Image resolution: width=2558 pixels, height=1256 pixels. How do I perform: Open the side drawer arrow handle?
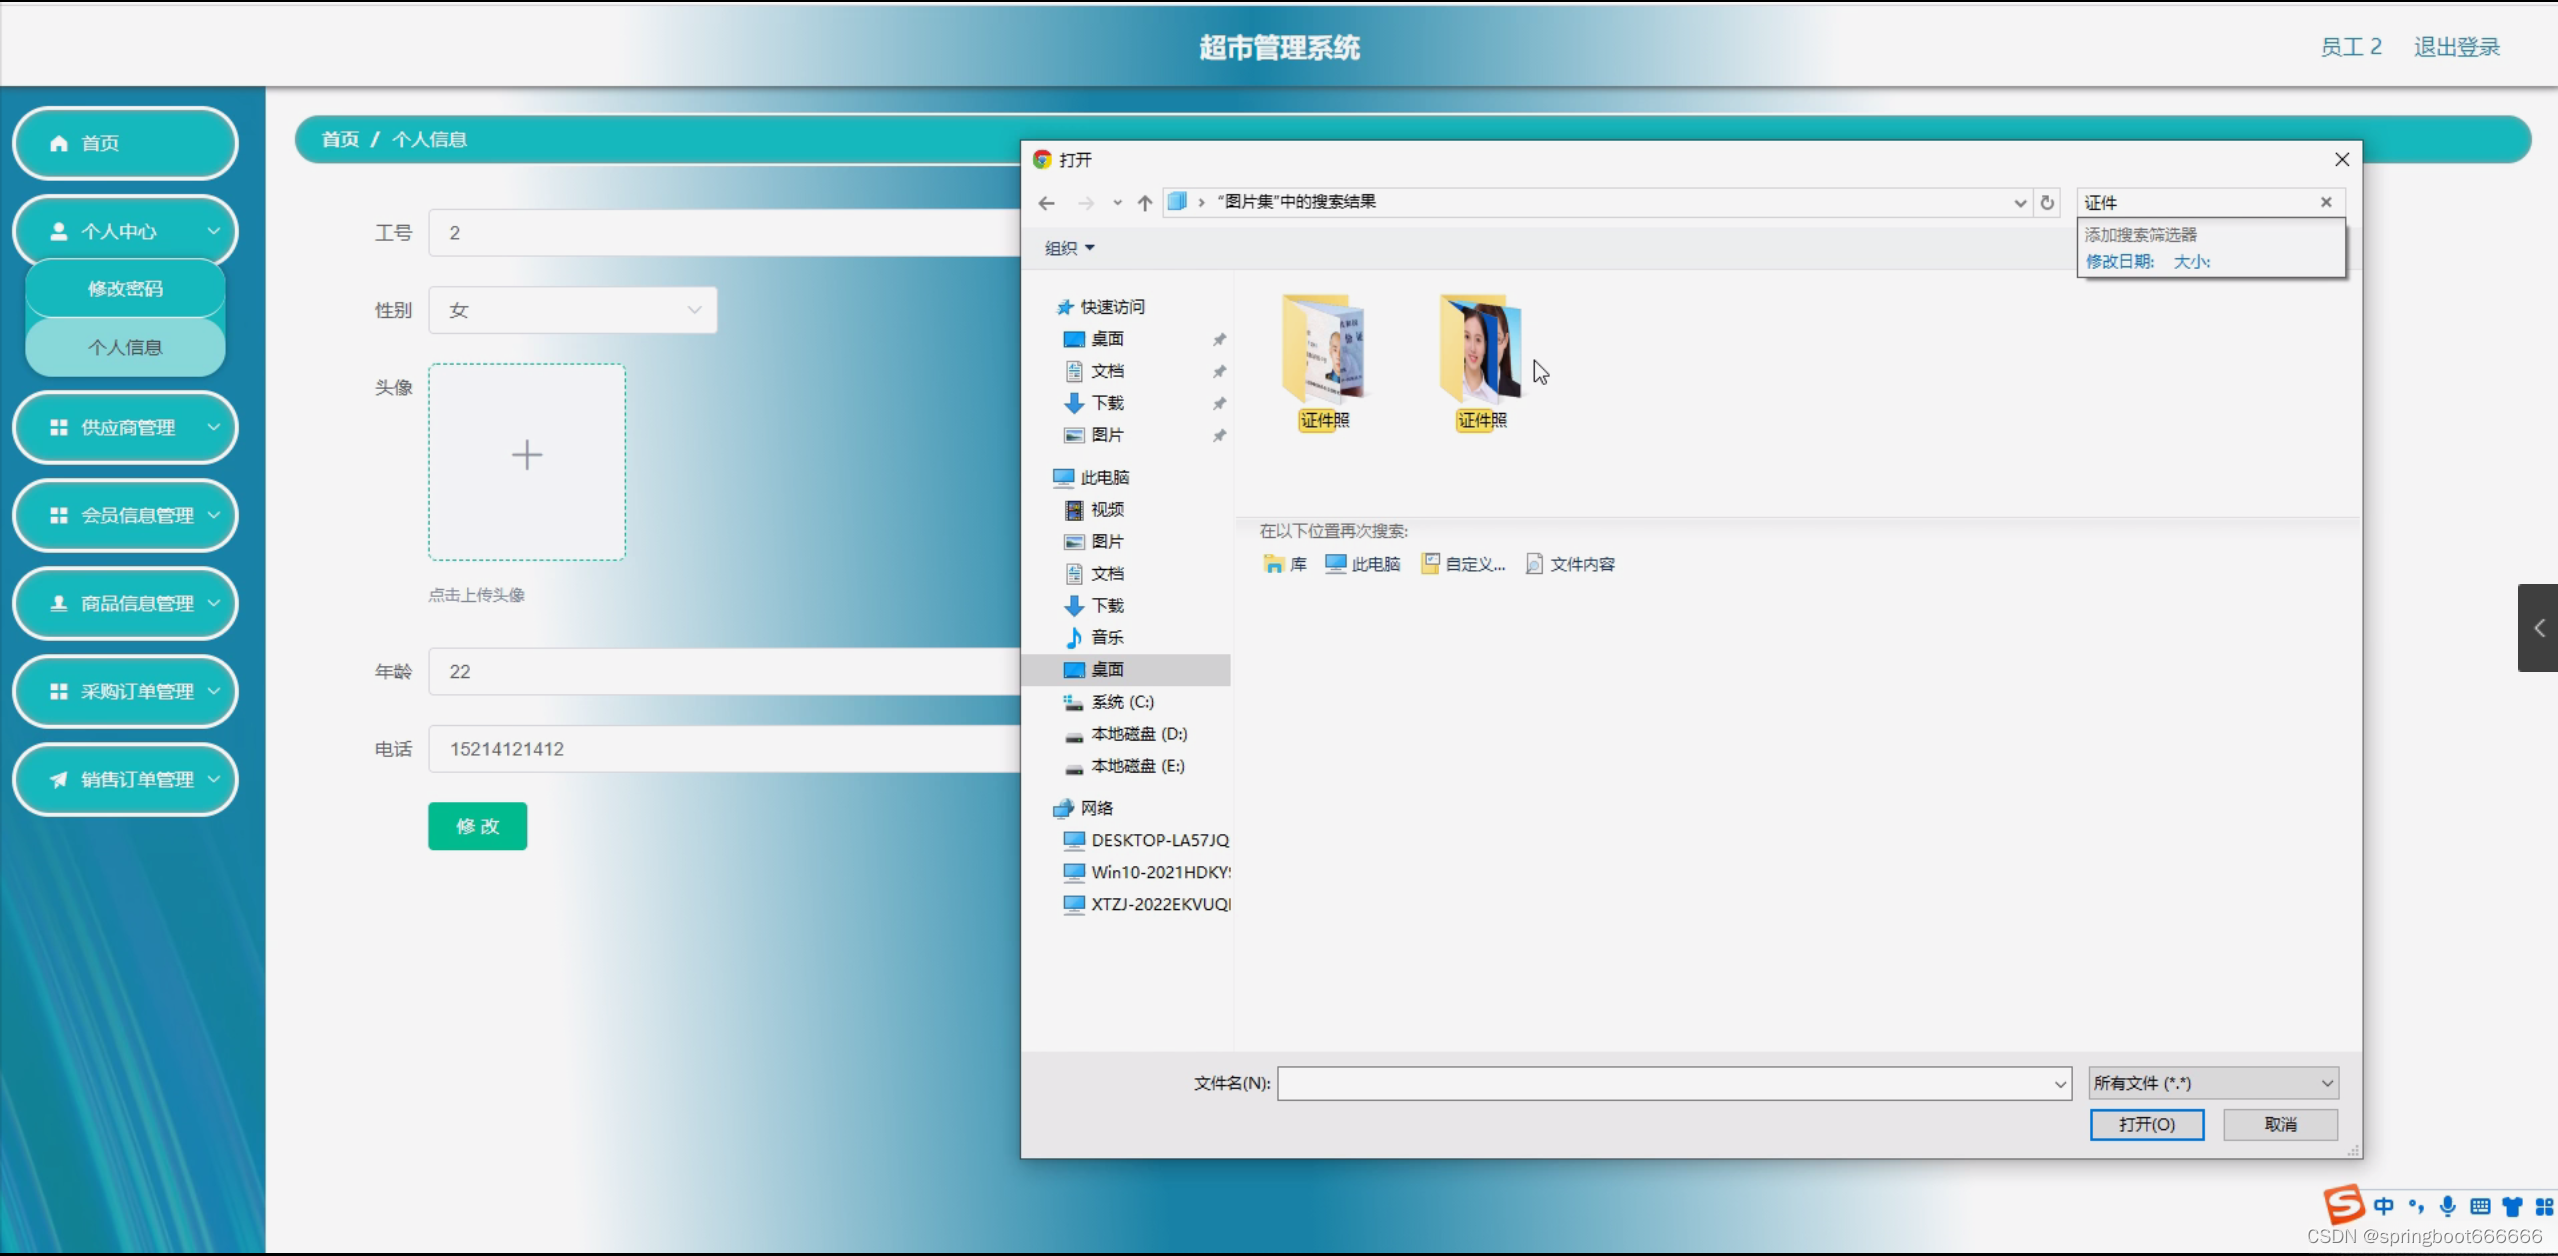pos(2538,628)
